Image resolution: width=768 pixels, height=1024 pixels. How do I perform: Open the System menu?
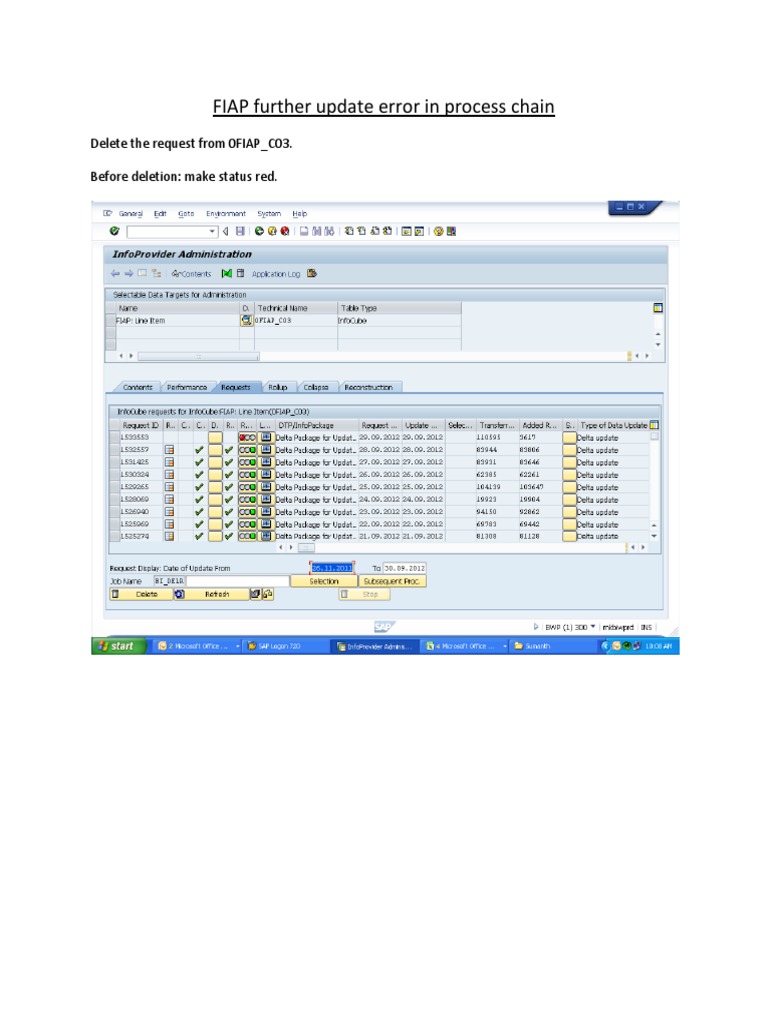(x=269, y=214)
